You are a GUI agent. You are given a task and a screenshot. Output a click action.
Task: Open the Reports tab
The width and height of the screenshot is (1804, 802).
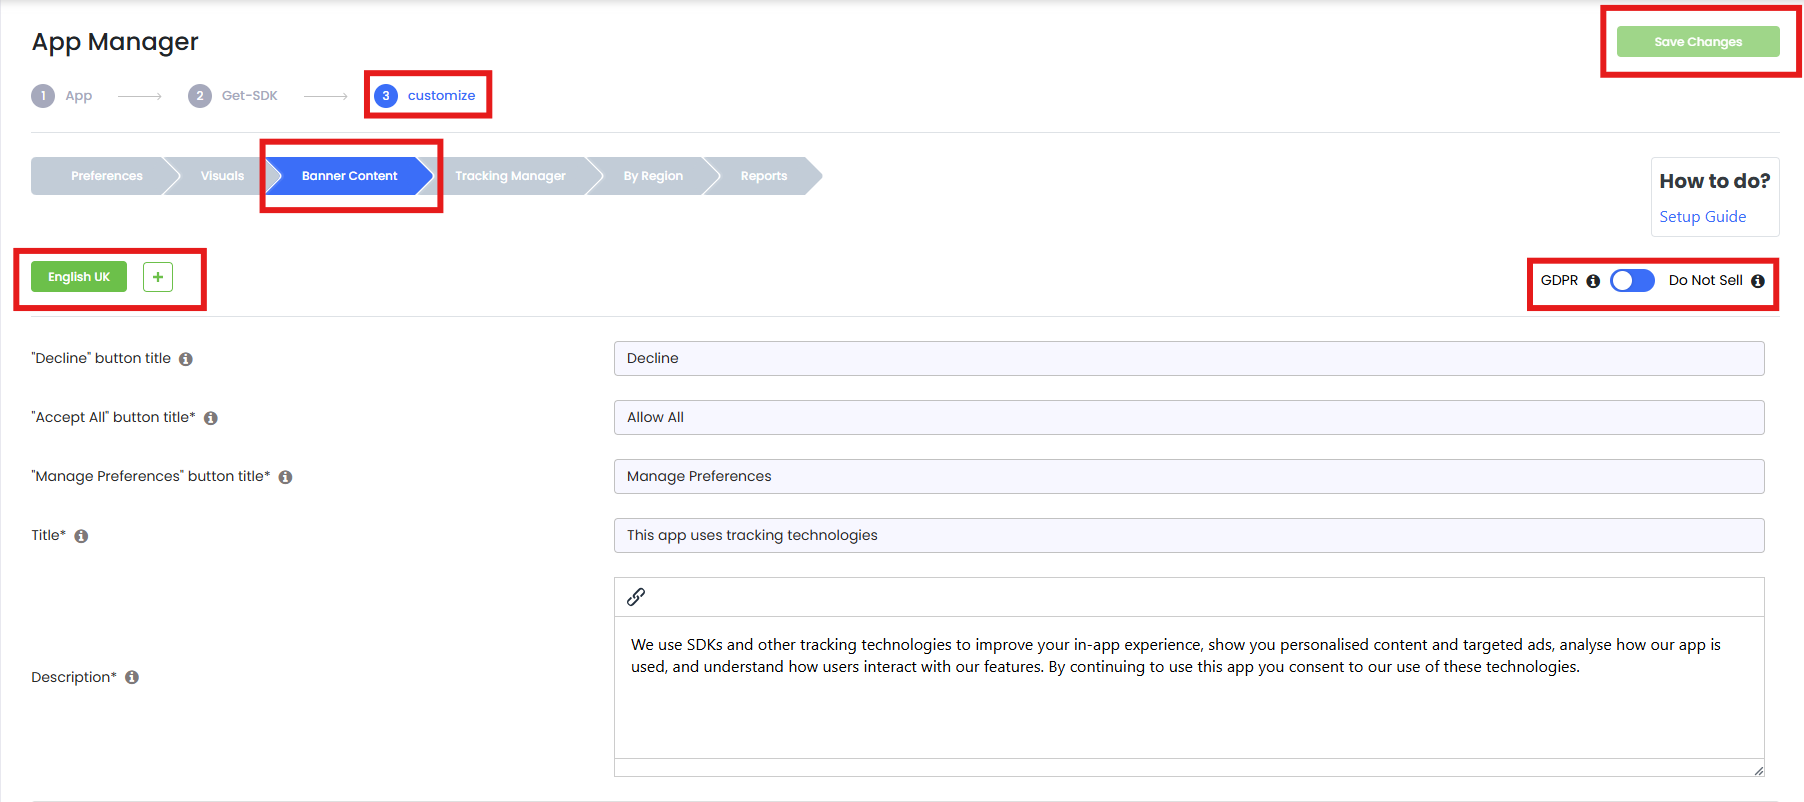tap(764, 176)
